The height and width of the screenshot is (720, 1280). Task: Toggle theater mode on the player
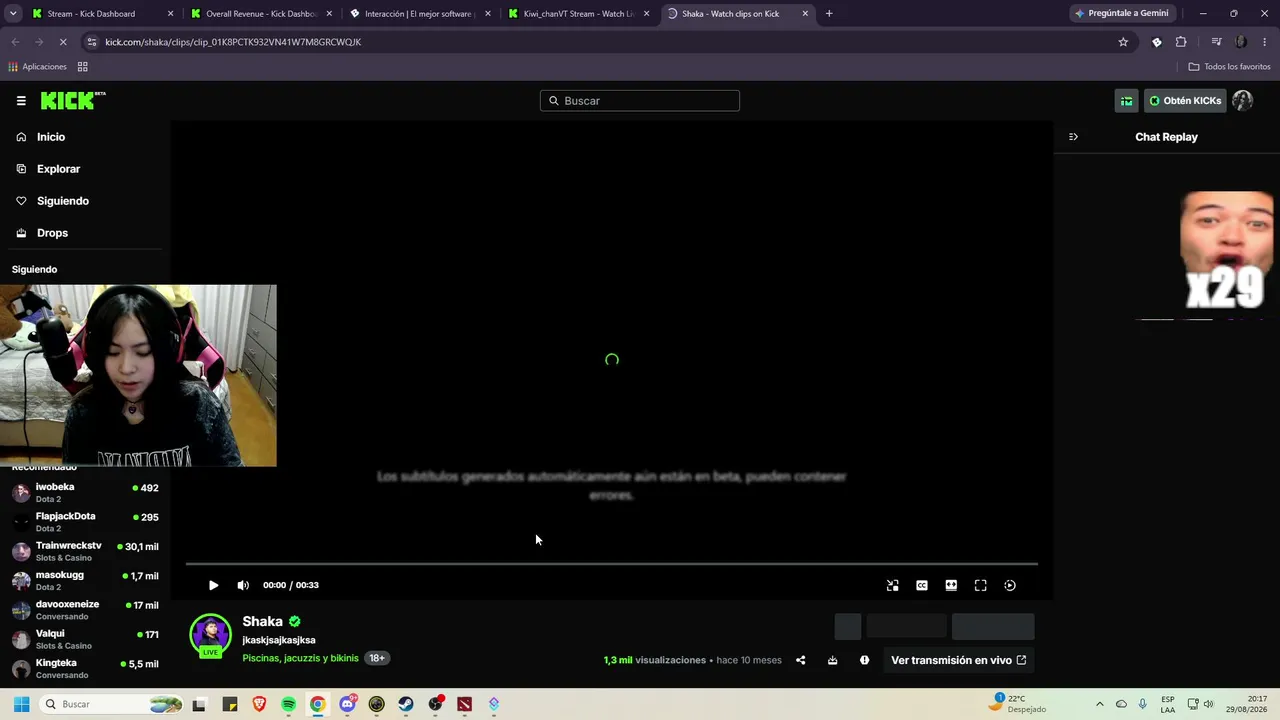pyautogui.click(x=951, y=585)
